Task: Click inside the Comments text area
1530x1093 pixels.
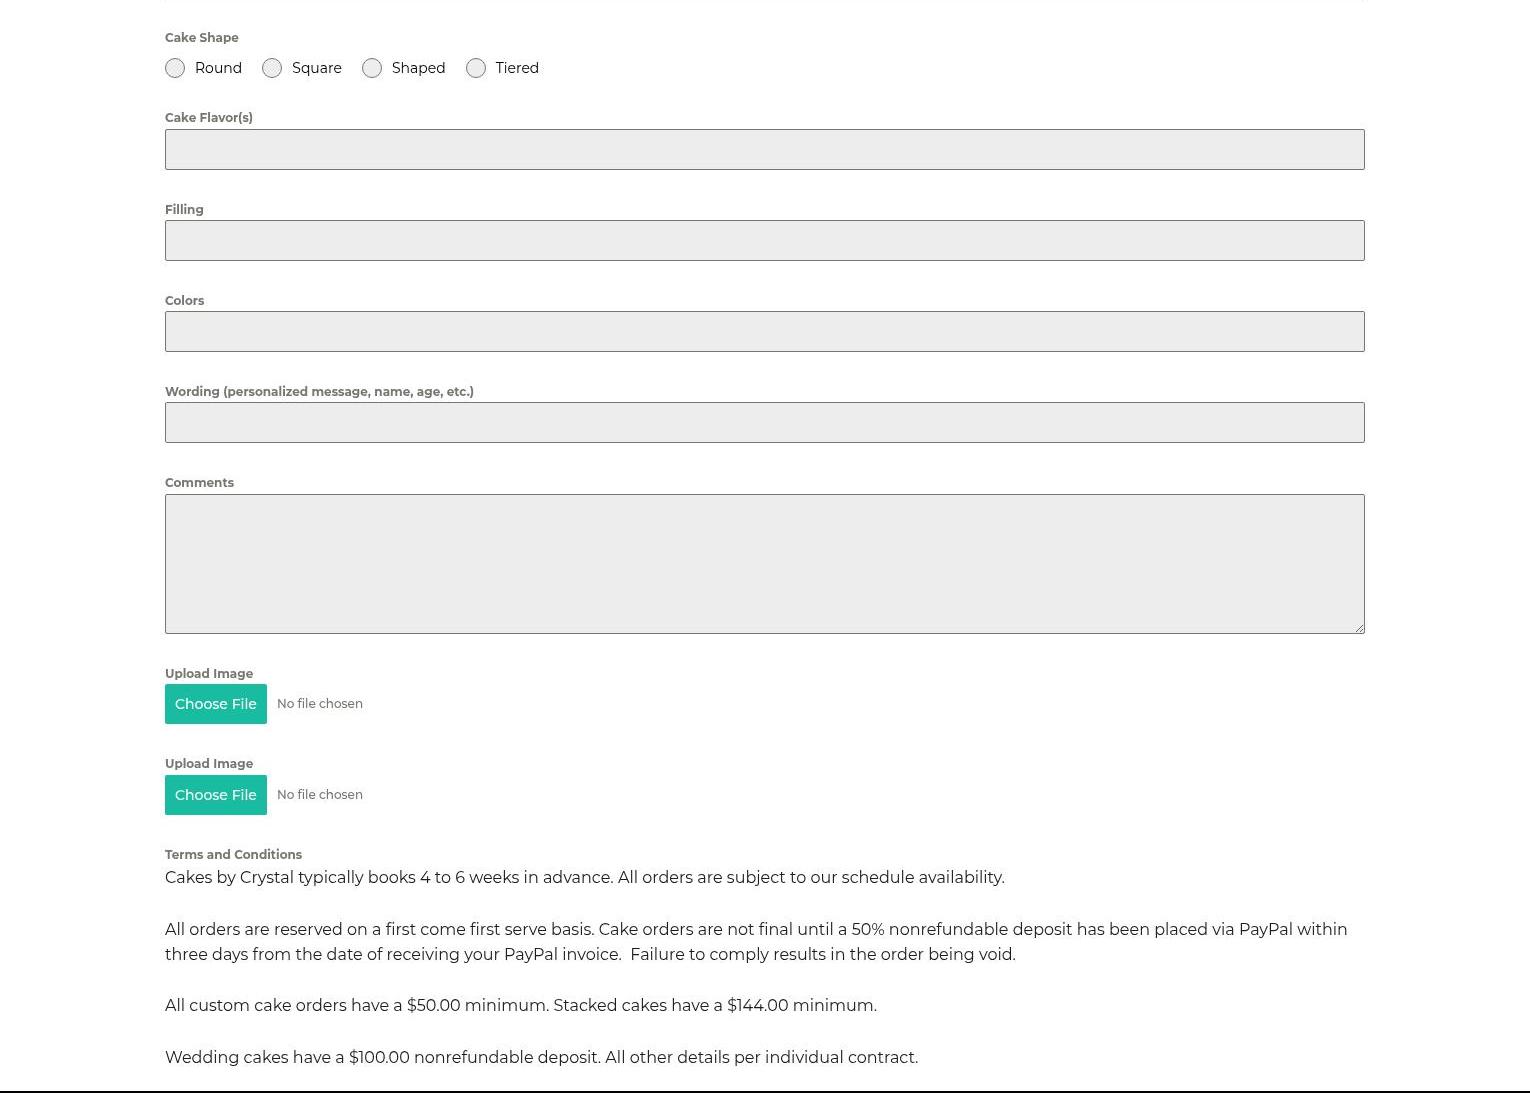Action: click(x=764, y=563)
